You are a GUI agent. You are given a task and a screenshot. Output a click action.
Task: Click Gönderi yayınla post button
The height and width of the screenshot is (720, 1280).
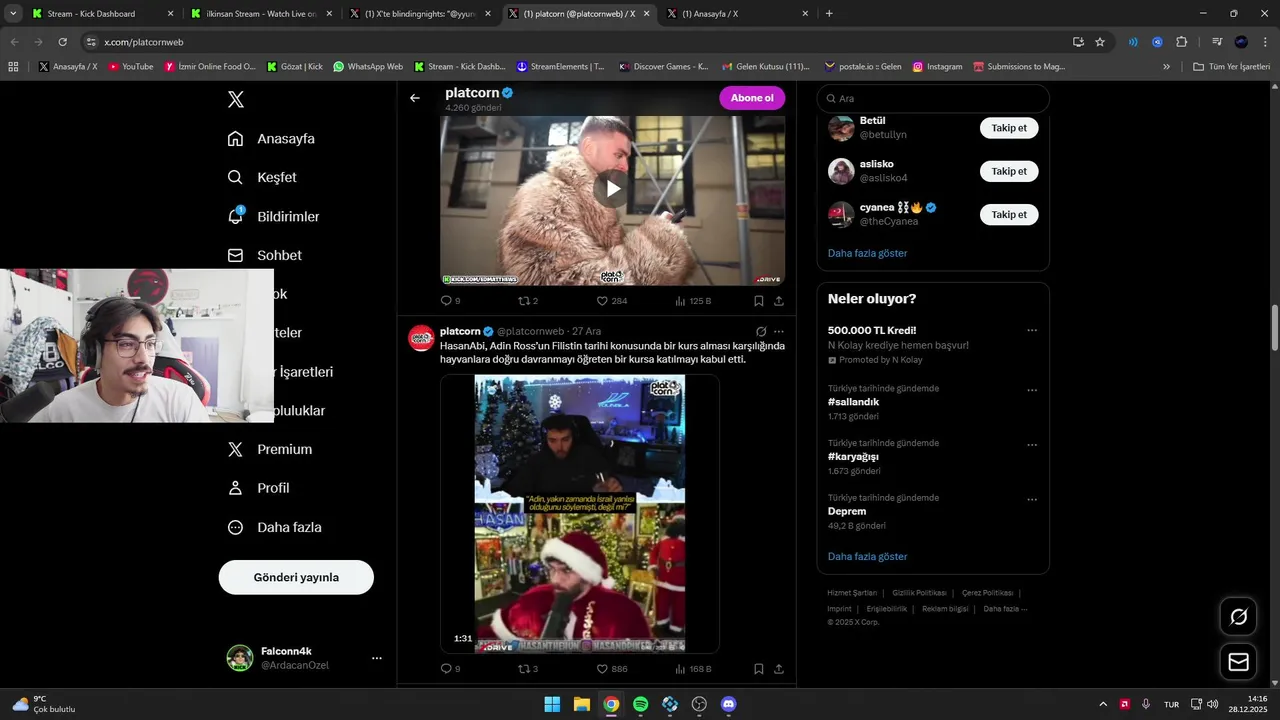(296, 577)
